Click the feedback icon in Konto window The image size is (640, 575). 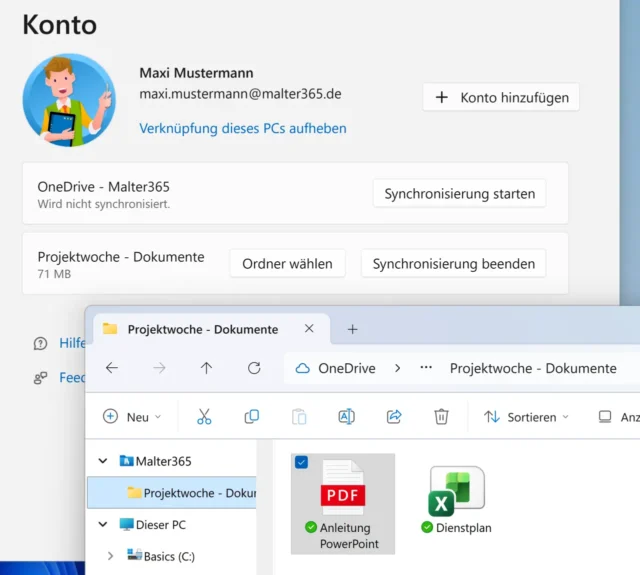tap(40, 378)
